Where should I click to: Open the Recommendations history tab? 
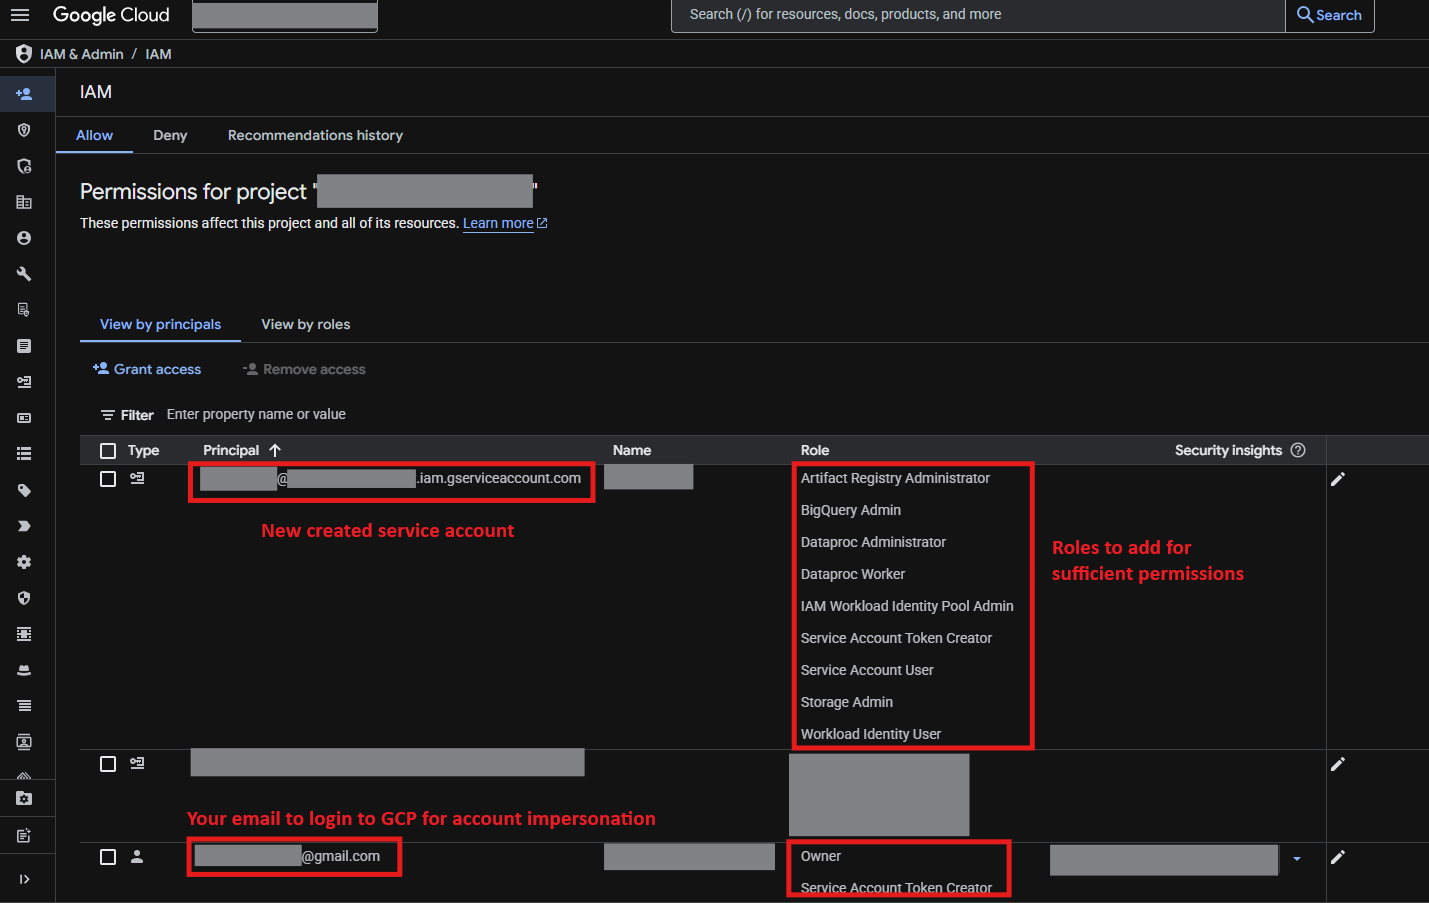[x=315, y=135]
